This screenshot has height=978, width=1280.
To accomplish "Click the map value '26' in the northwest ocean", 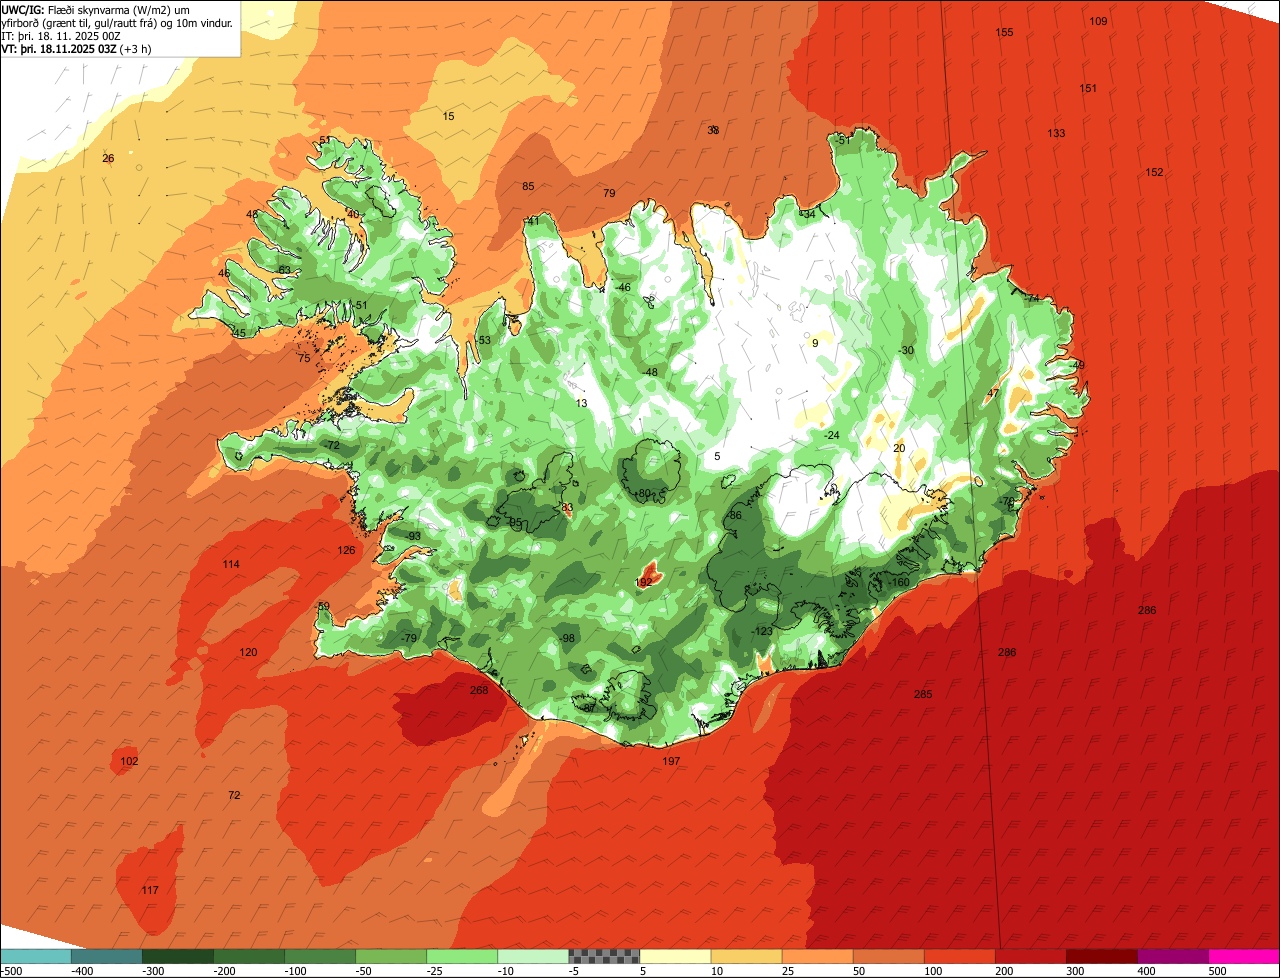I will coord(108,159).
